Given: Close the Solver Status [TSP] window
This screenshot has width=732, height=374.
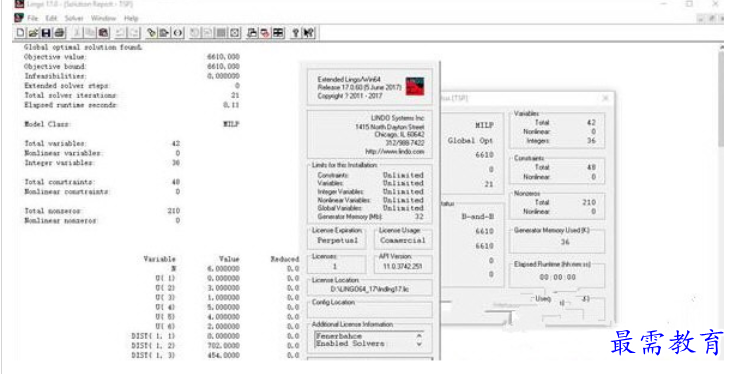Looking at the screenshot, I should click(x=605, y=98).
